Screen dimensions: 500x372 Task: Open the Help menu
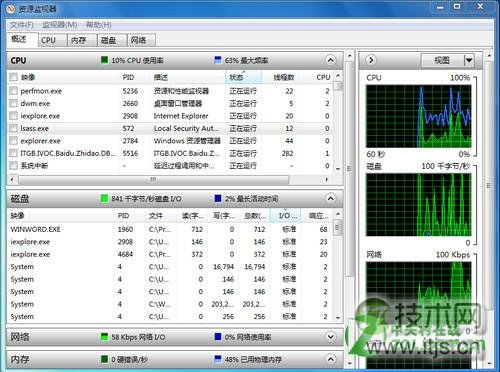[99, 25]
